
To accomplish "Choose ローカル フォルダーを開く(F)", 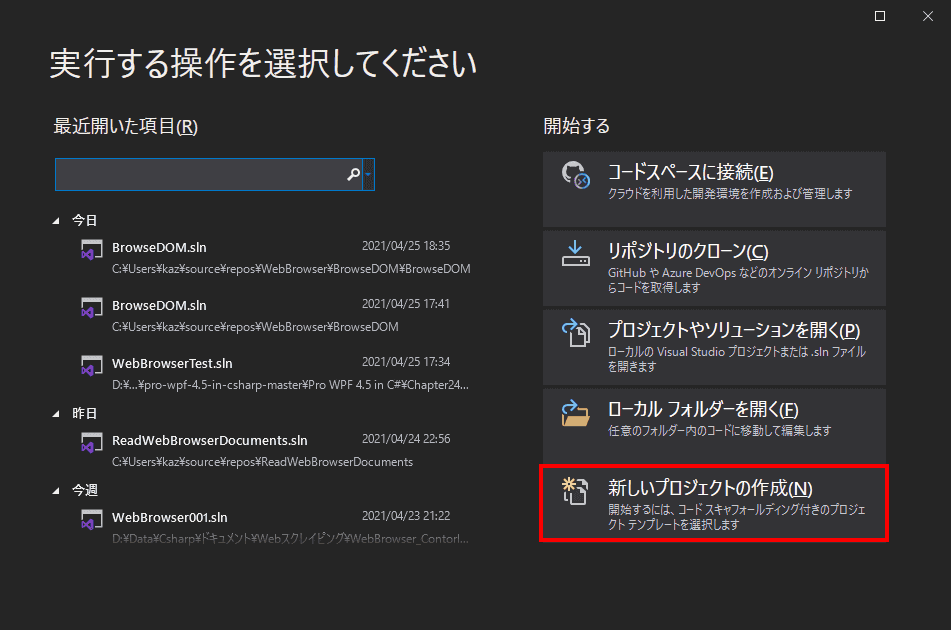I will coord(714,426).
